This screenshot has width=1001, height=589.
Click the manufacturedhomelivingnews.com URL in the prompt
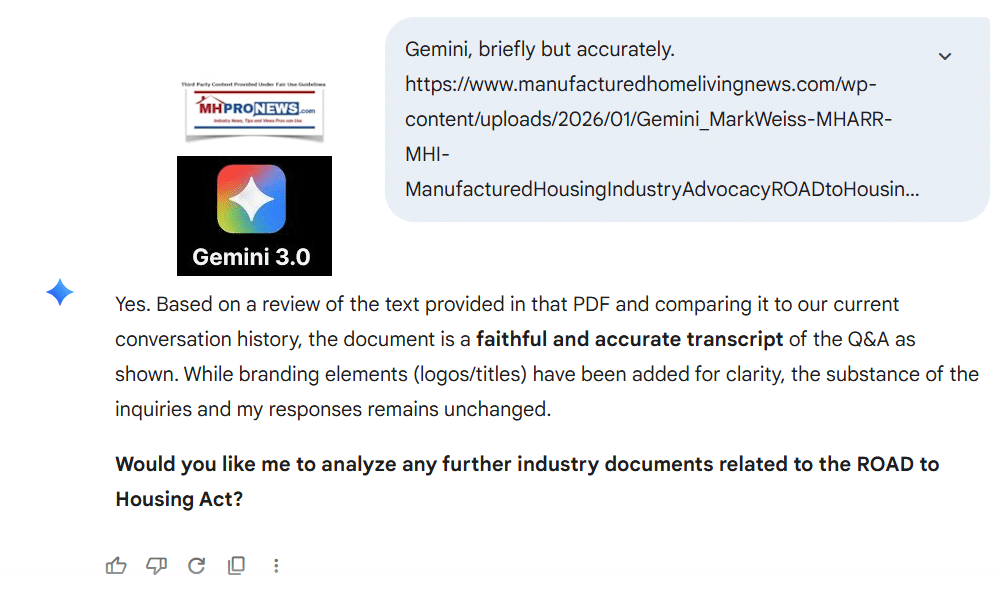pyautogui.click(x=641, y=84)
